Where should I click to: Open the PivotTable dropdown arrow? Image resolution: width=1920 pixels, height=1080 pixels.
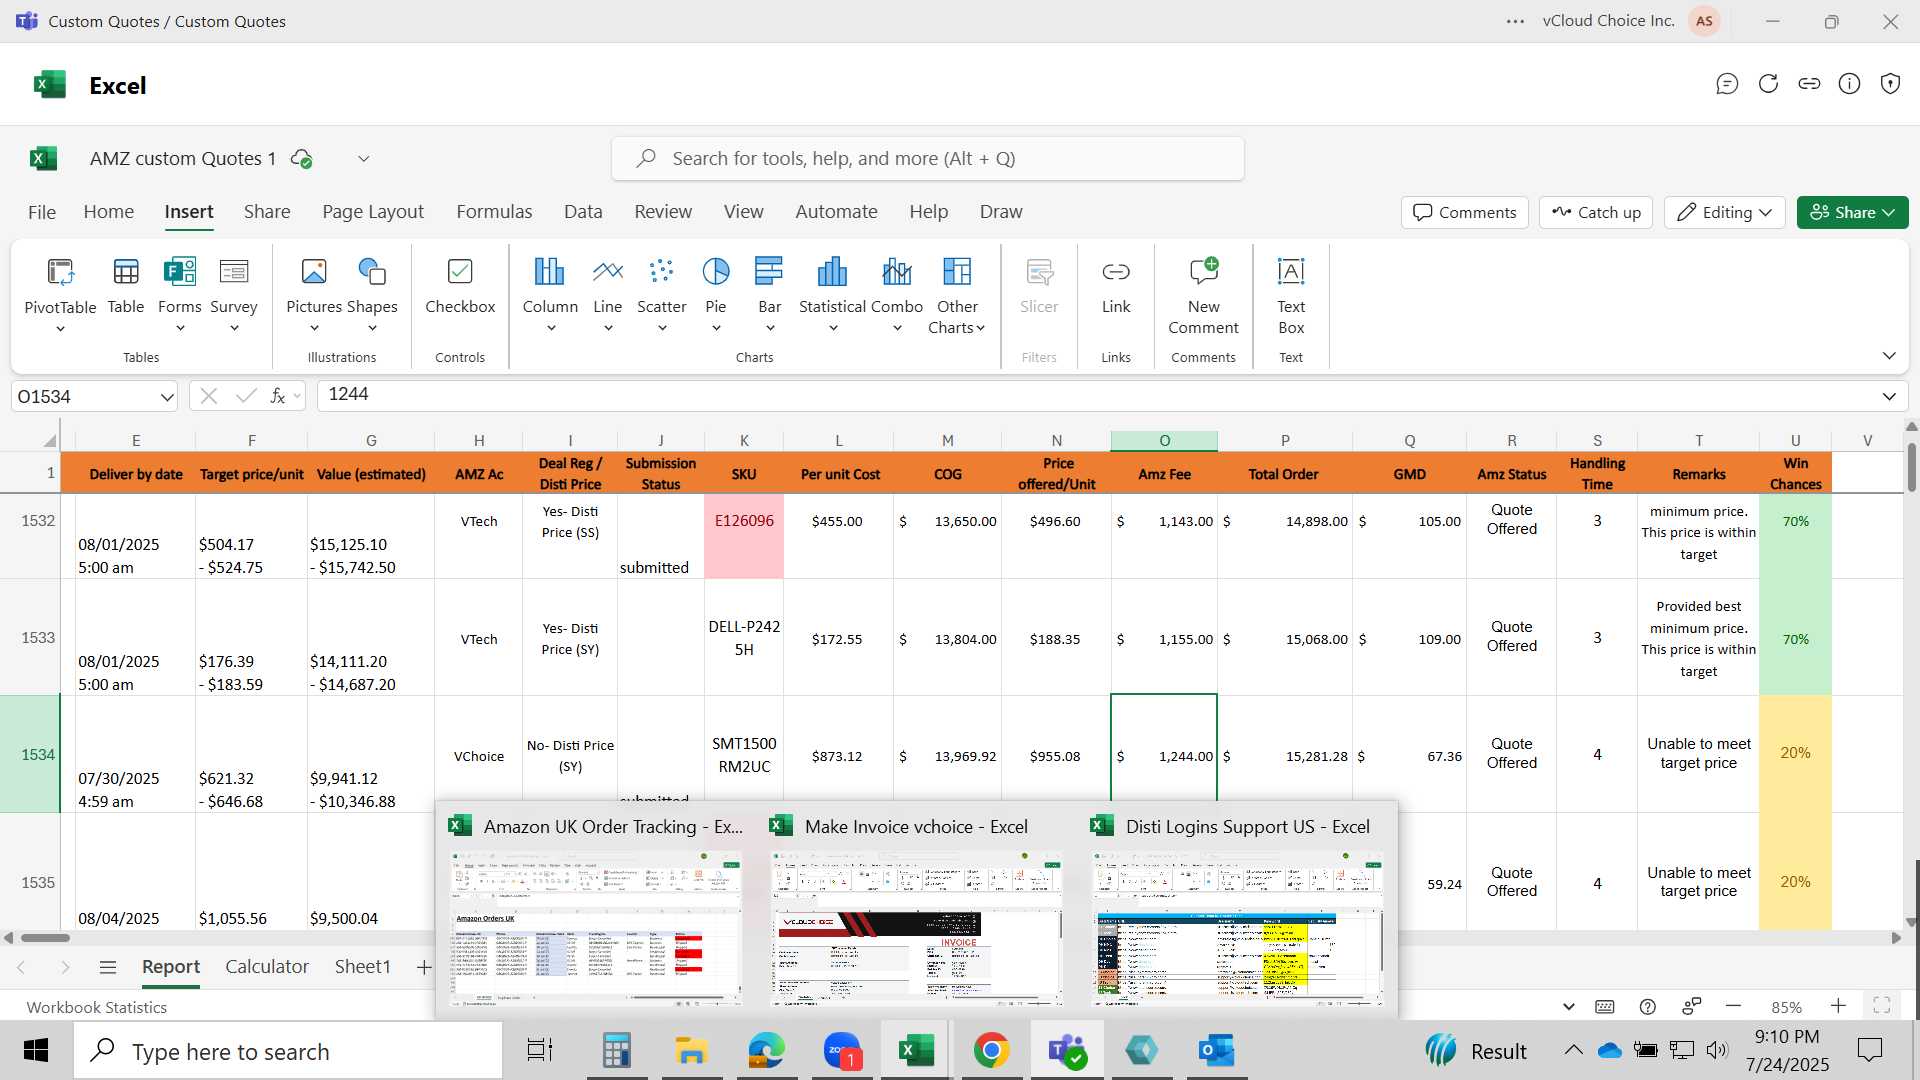(60, 329)
